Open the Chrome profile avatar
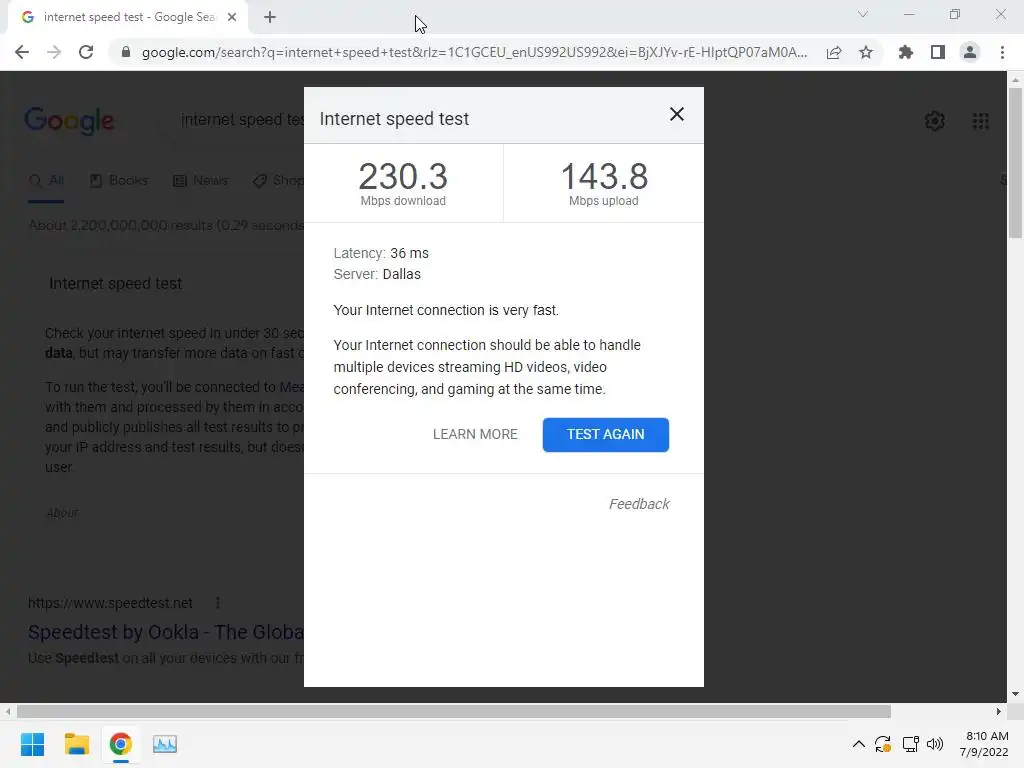This screenshot has width=1024, height=768. [970, 52]
